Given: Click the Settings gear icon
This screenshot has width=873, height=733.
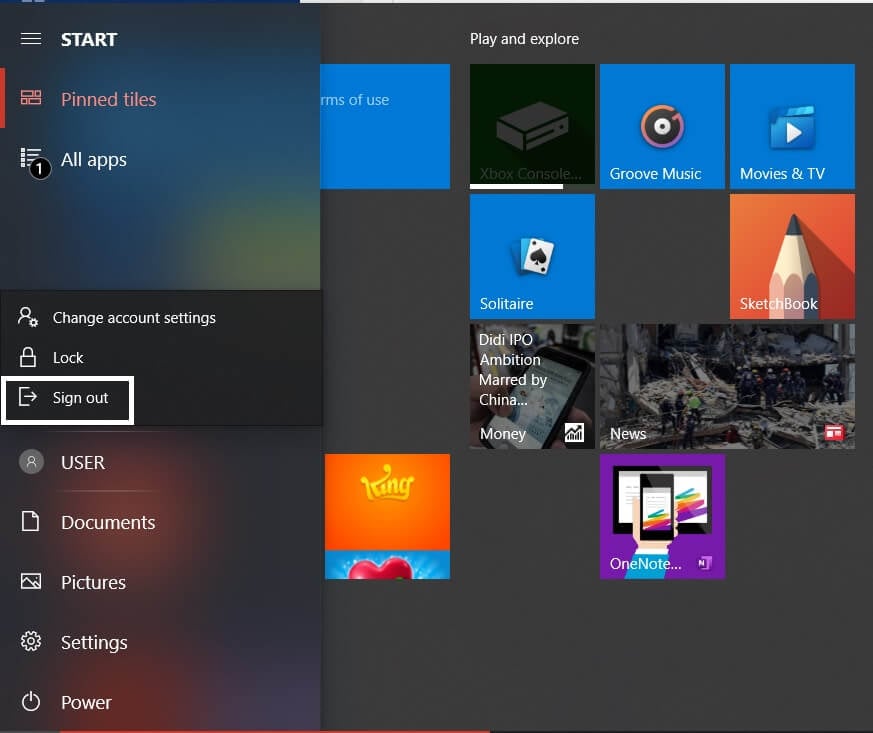Looking at the screenshot, I should tap(31, 642).
